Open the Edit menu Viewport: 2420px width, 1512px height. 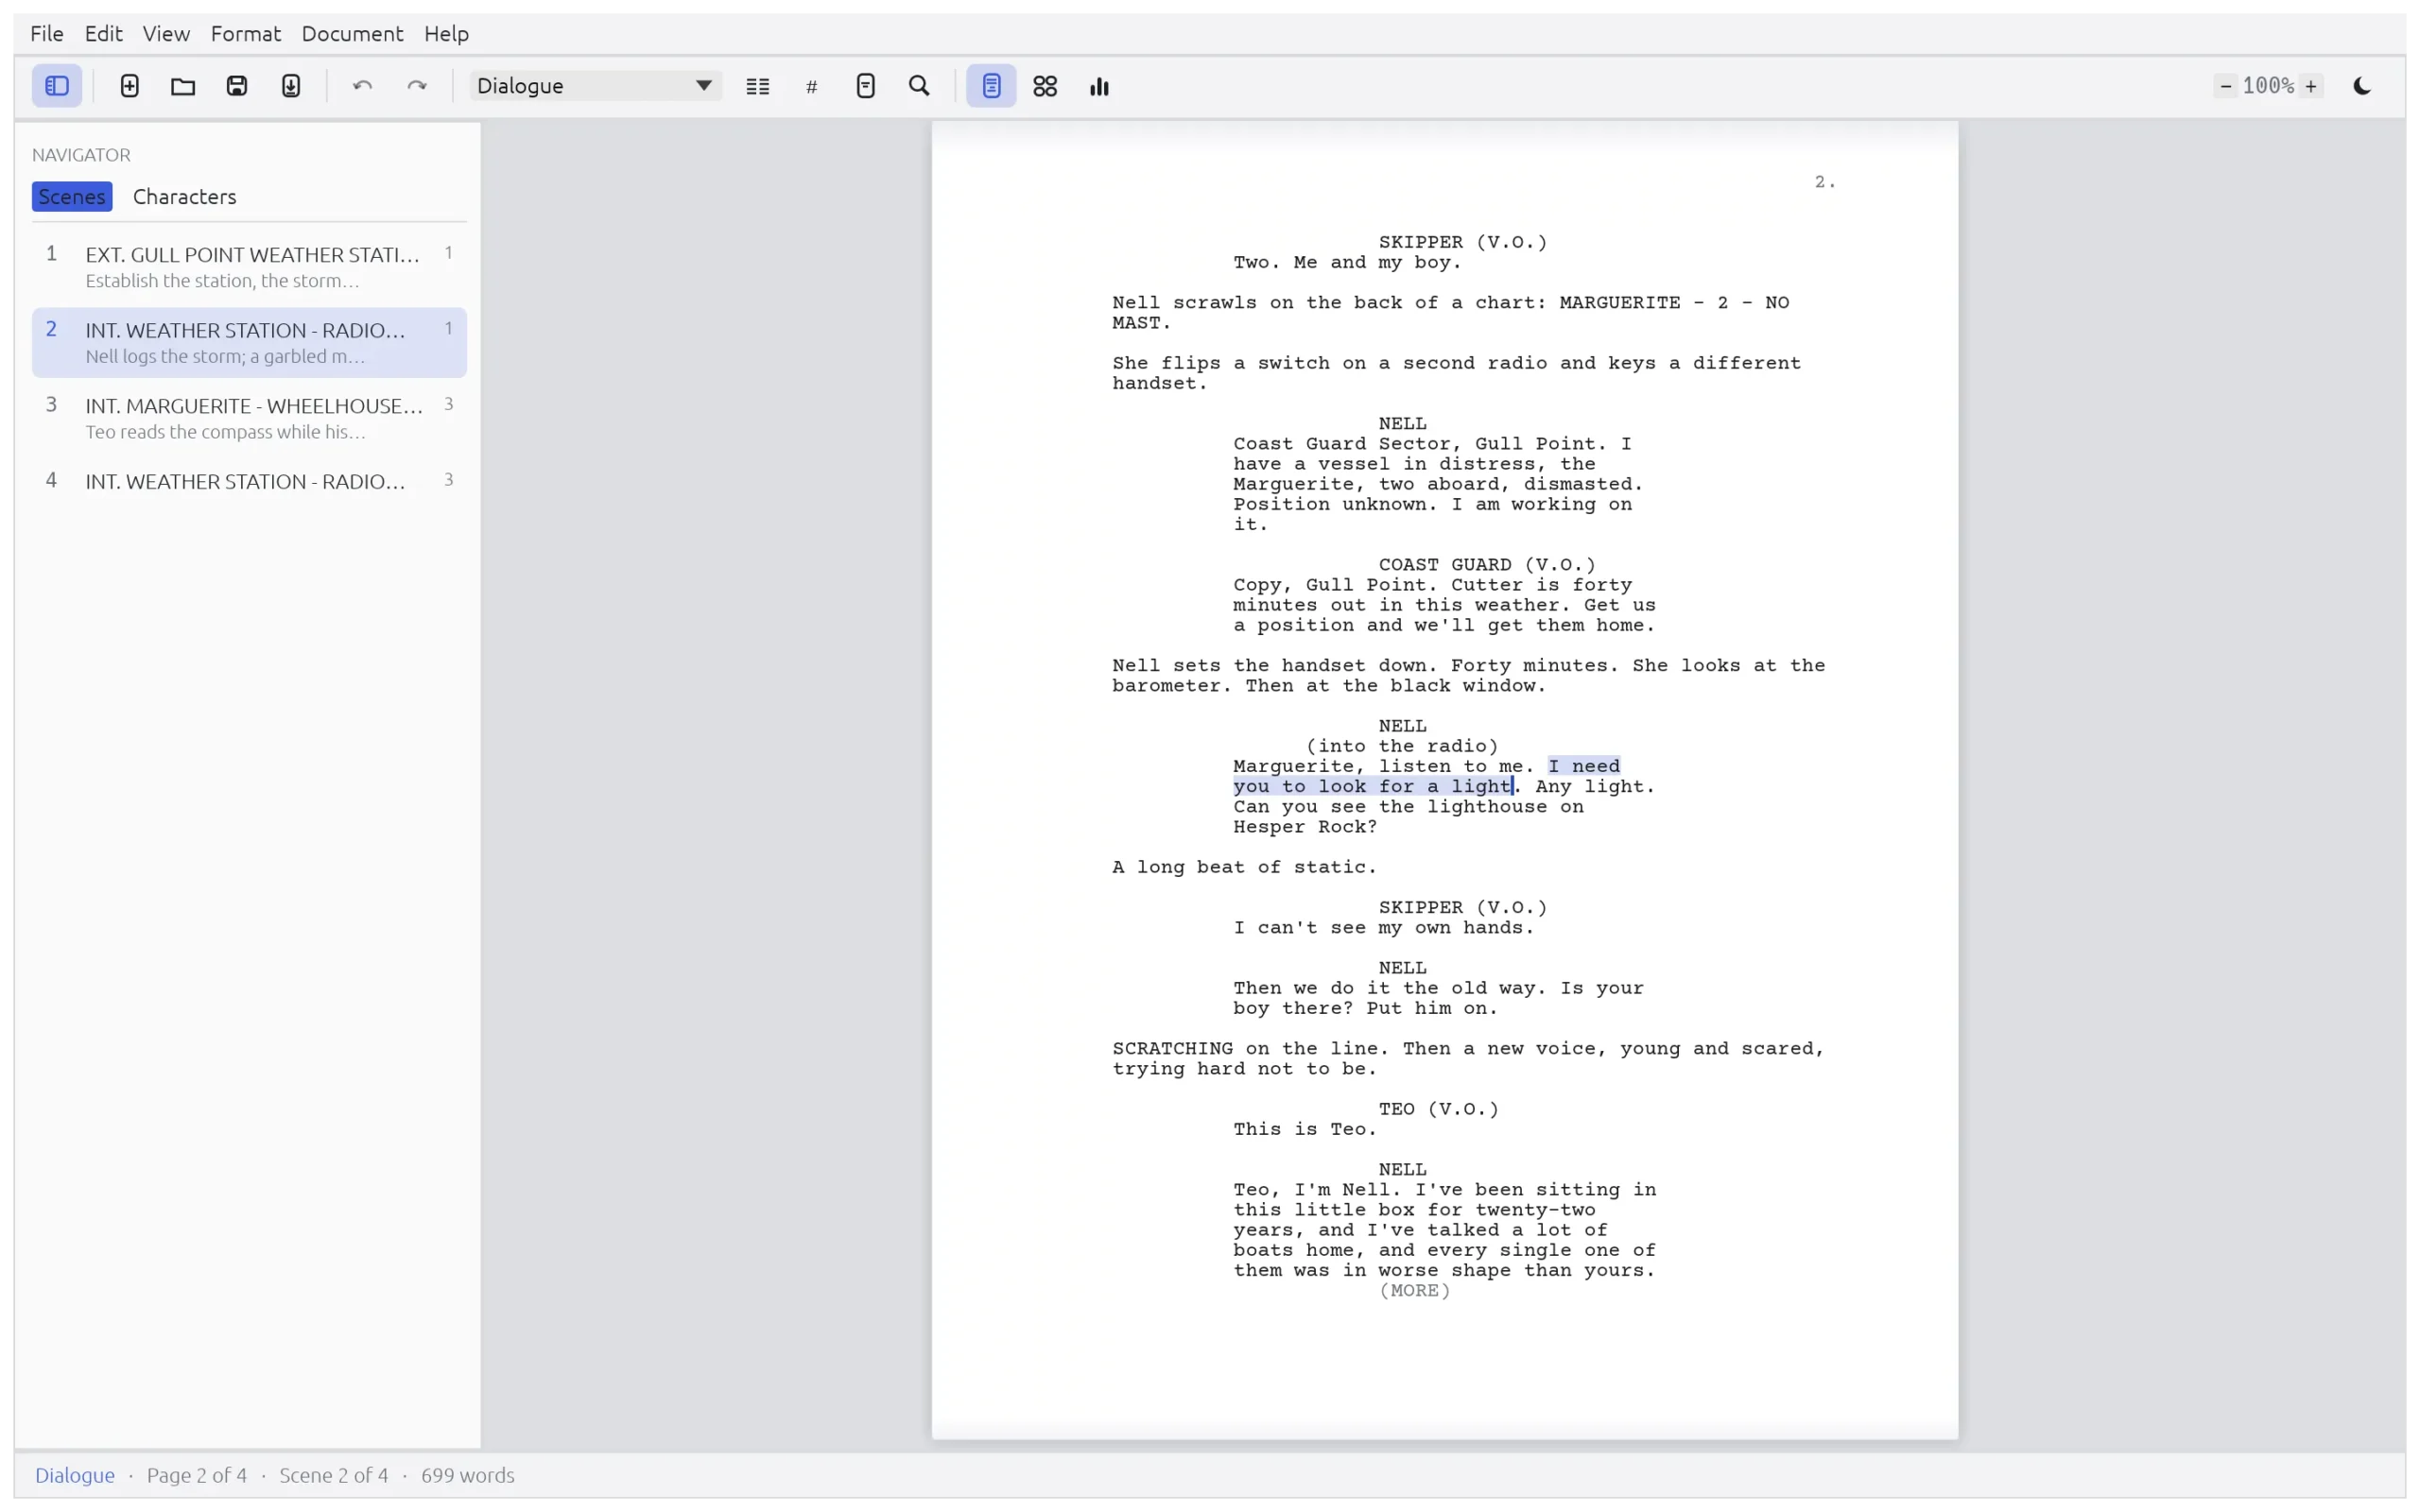coord(103,33)
